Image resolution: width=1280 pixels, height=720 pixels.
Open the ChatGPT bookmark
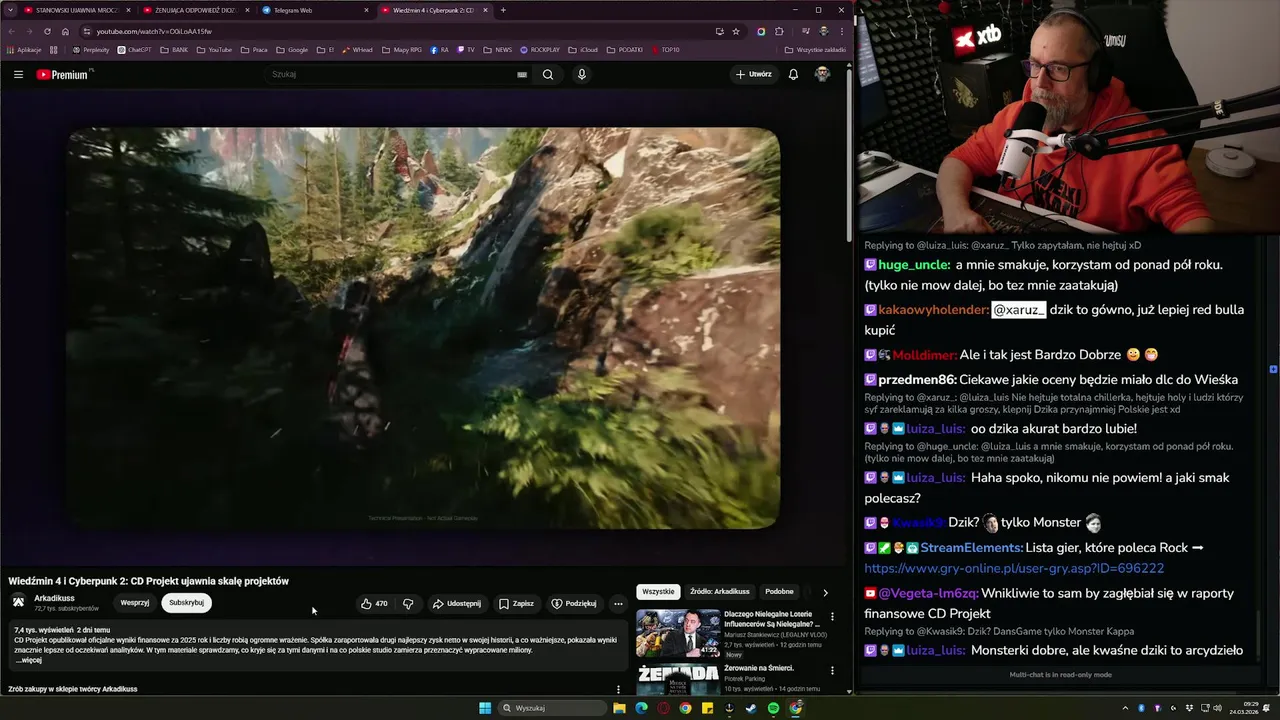[134, 49]
